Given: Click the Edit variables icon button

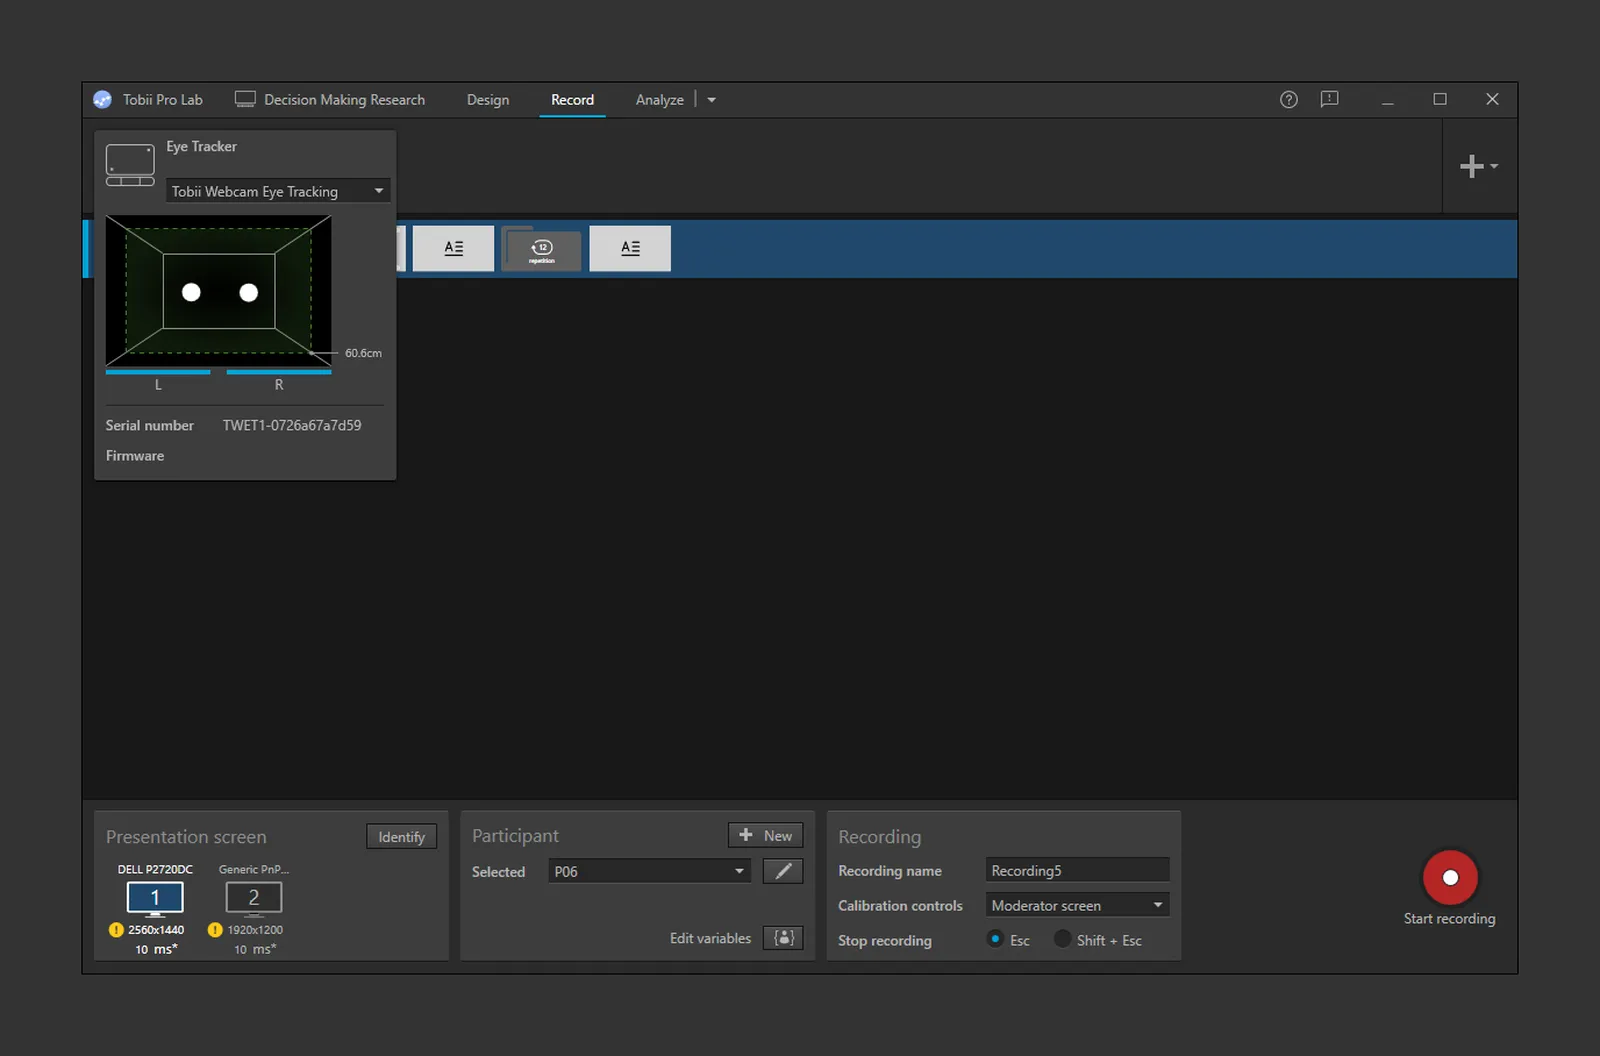Looking at the screenshot, I should (783, 938).
